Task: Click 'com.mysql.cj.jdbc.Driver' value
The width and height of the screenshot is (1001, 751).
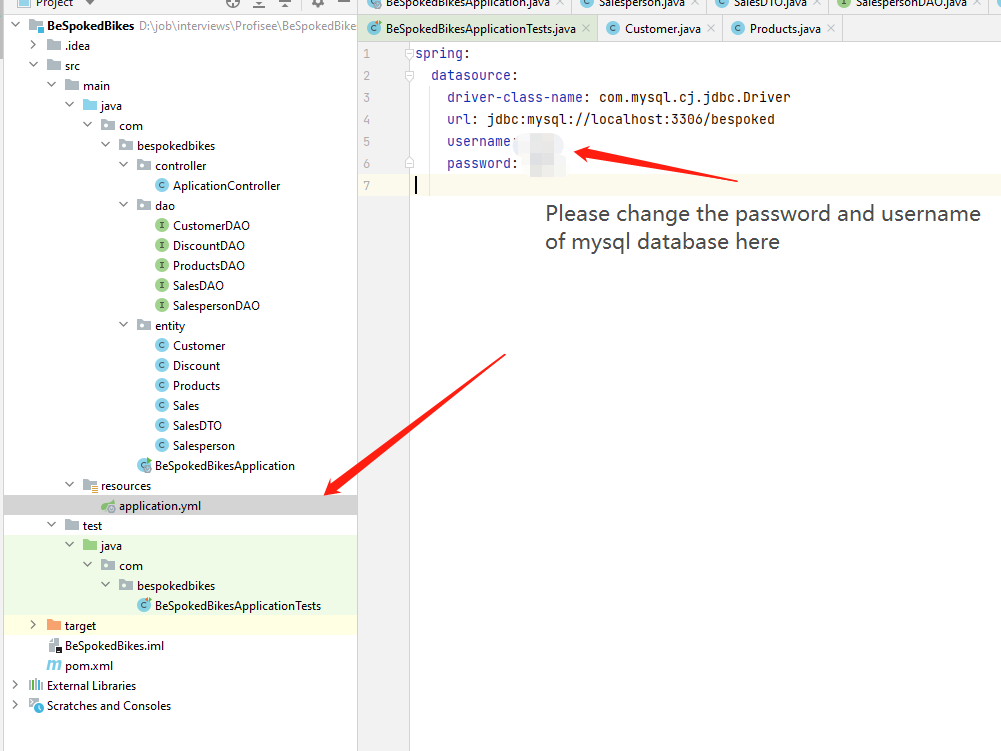Action: click(x=695, y=97)
